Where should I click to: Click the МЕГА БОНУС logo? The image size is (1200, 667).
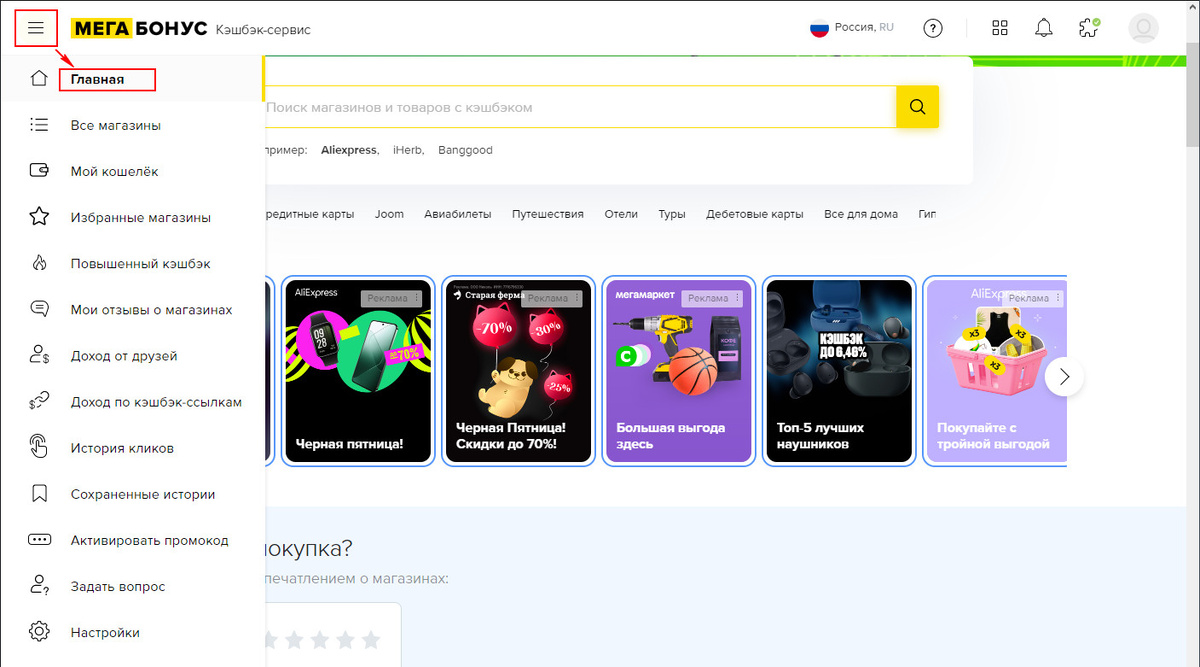[x=138, y=28]
